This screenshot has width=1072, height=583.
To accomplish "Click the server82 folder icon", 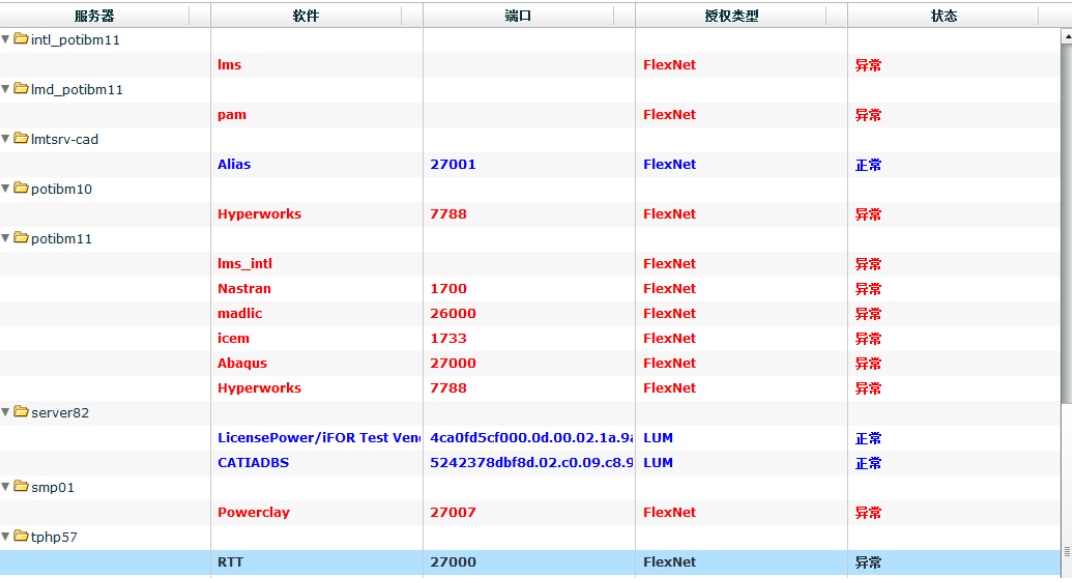I will [21, 412].
